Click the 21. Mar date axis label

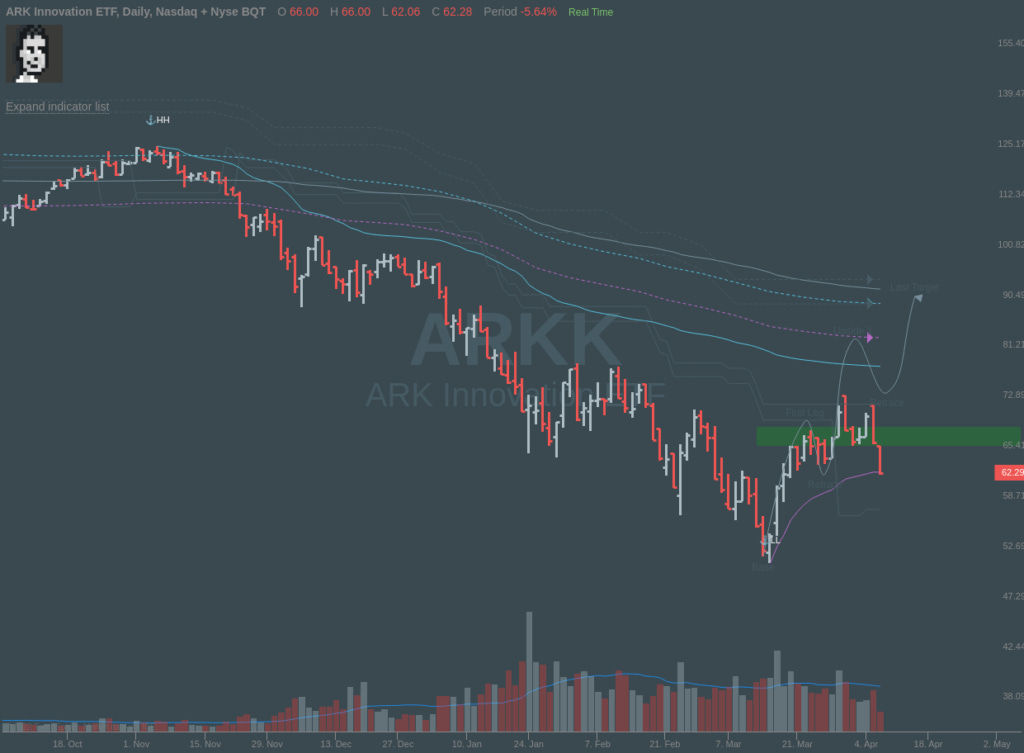pos(797,744)
